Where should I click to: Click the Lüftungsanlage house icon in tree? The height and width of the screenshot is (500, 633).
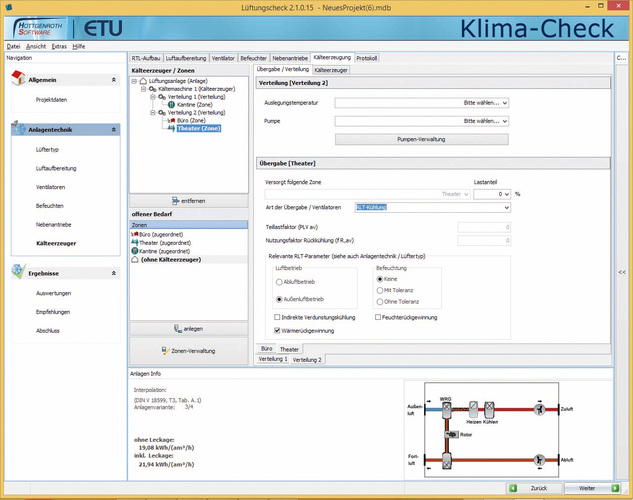point(142,81)
